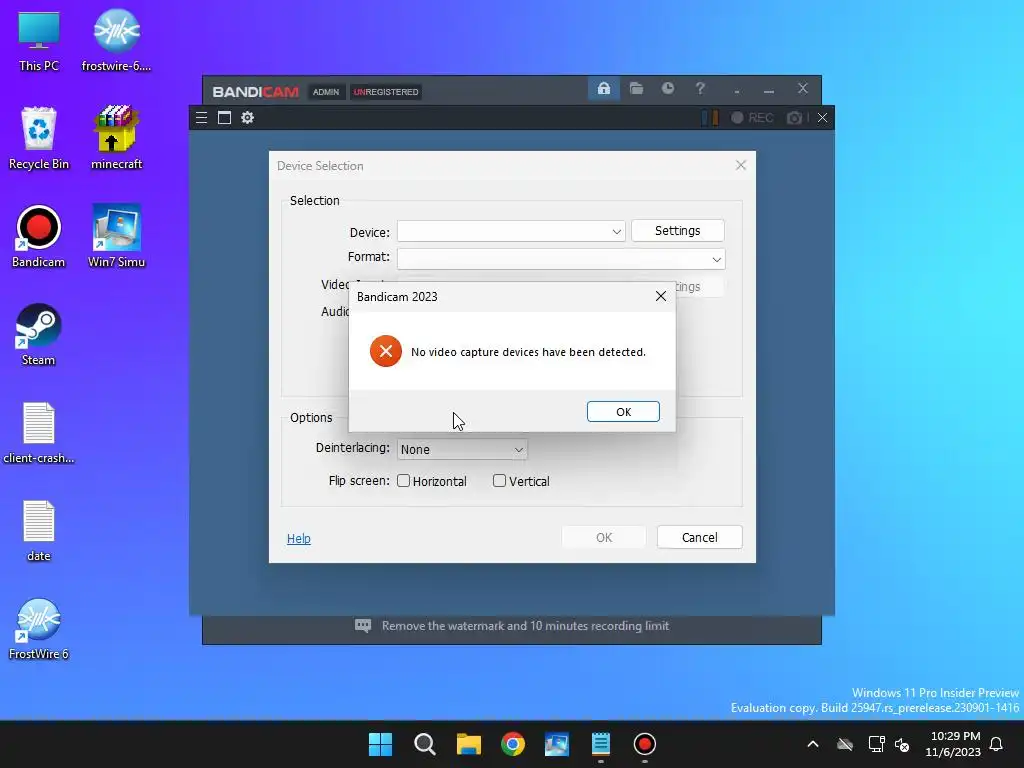Expand the Deinterlacing dropdown set to None
This screenshot has width=1024, height=768.
[x=462, y=449]
